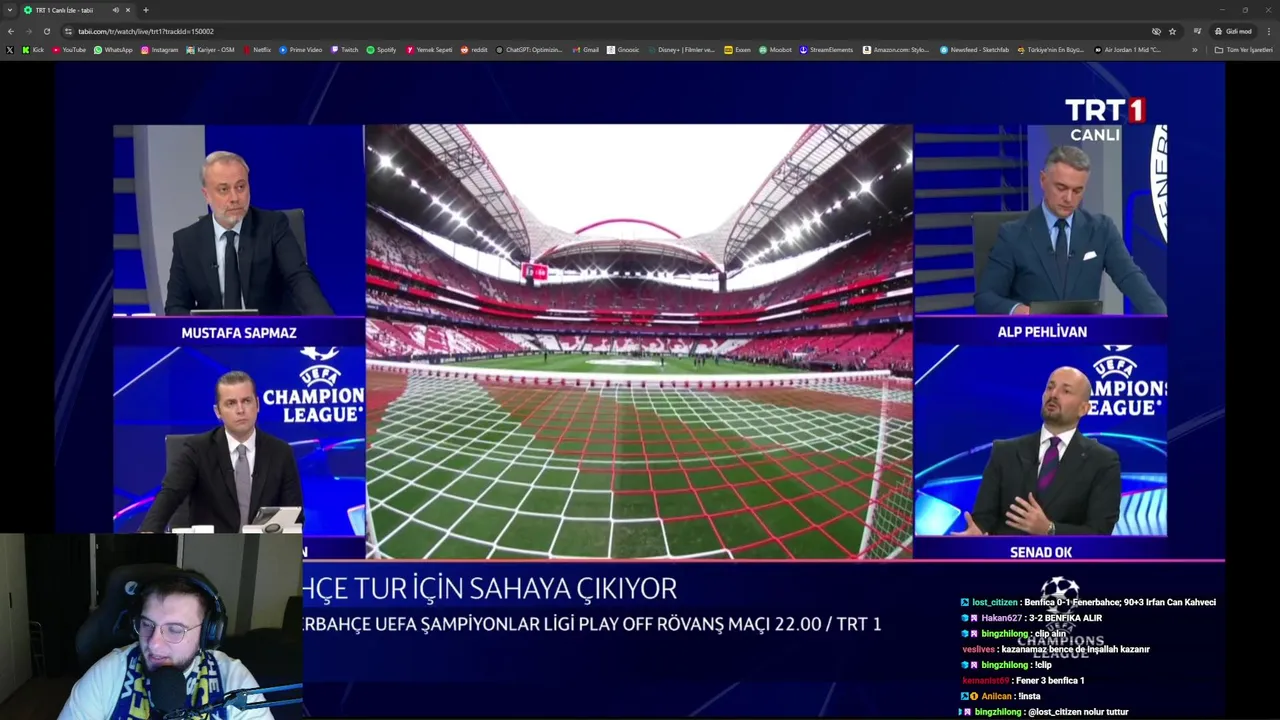
Task: Open a new browser tab
Action: [146, 10]
